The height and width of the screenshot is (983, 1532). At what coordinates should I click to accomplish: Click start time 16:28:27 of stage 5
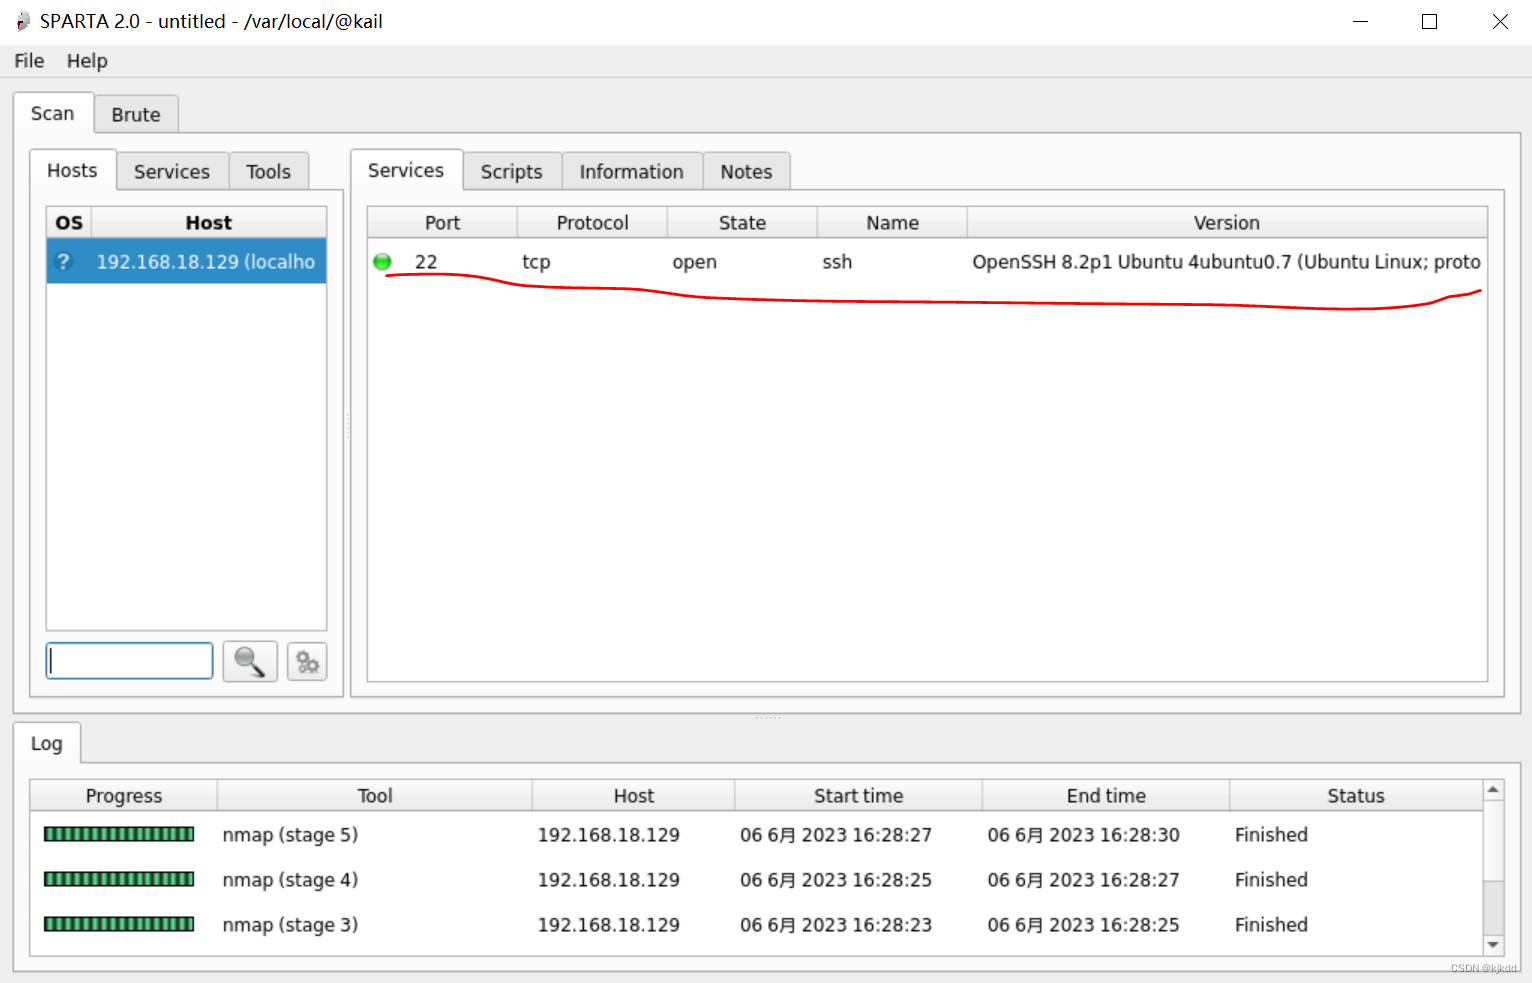[836, 835]
